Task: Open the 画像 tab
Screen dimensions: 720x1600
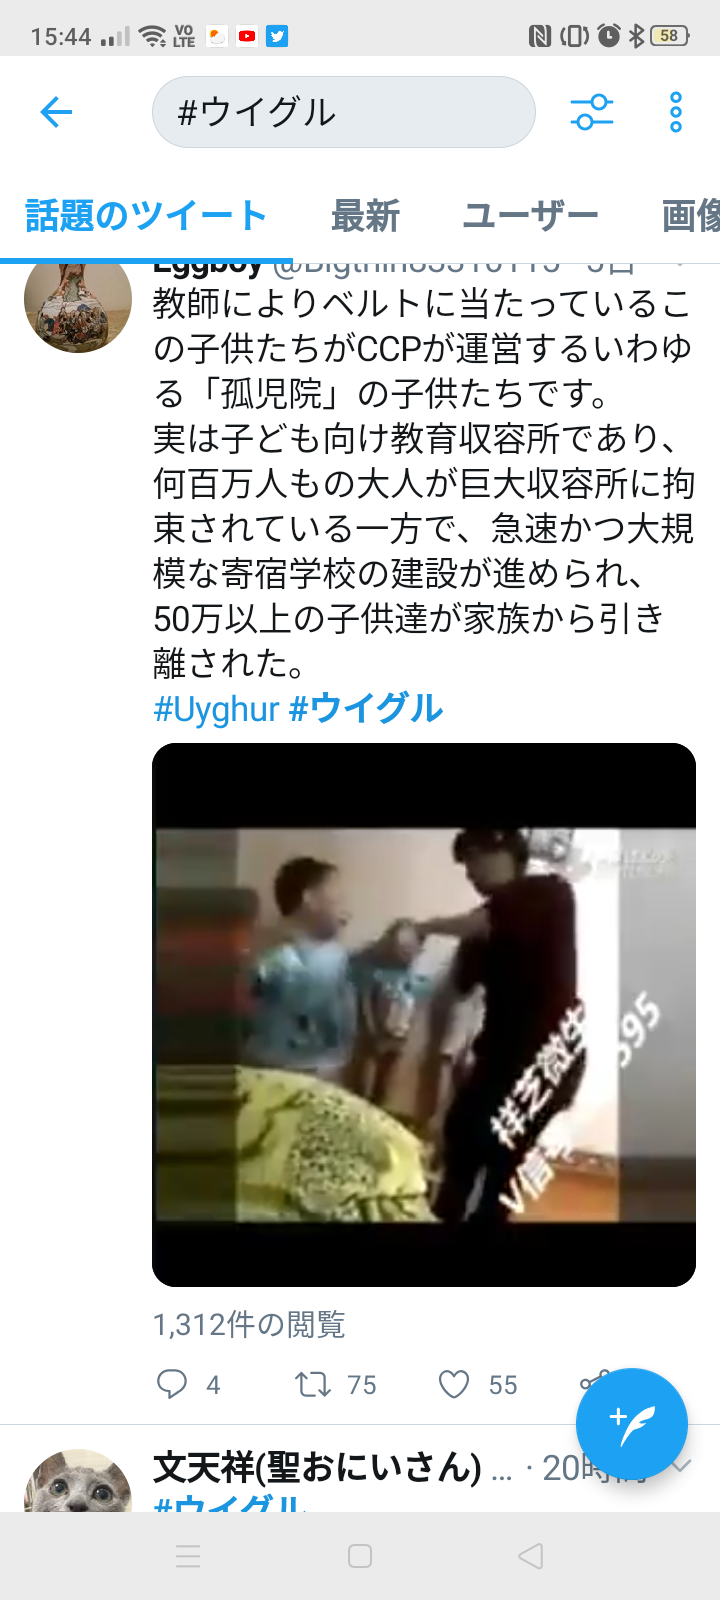Action: 691,216
